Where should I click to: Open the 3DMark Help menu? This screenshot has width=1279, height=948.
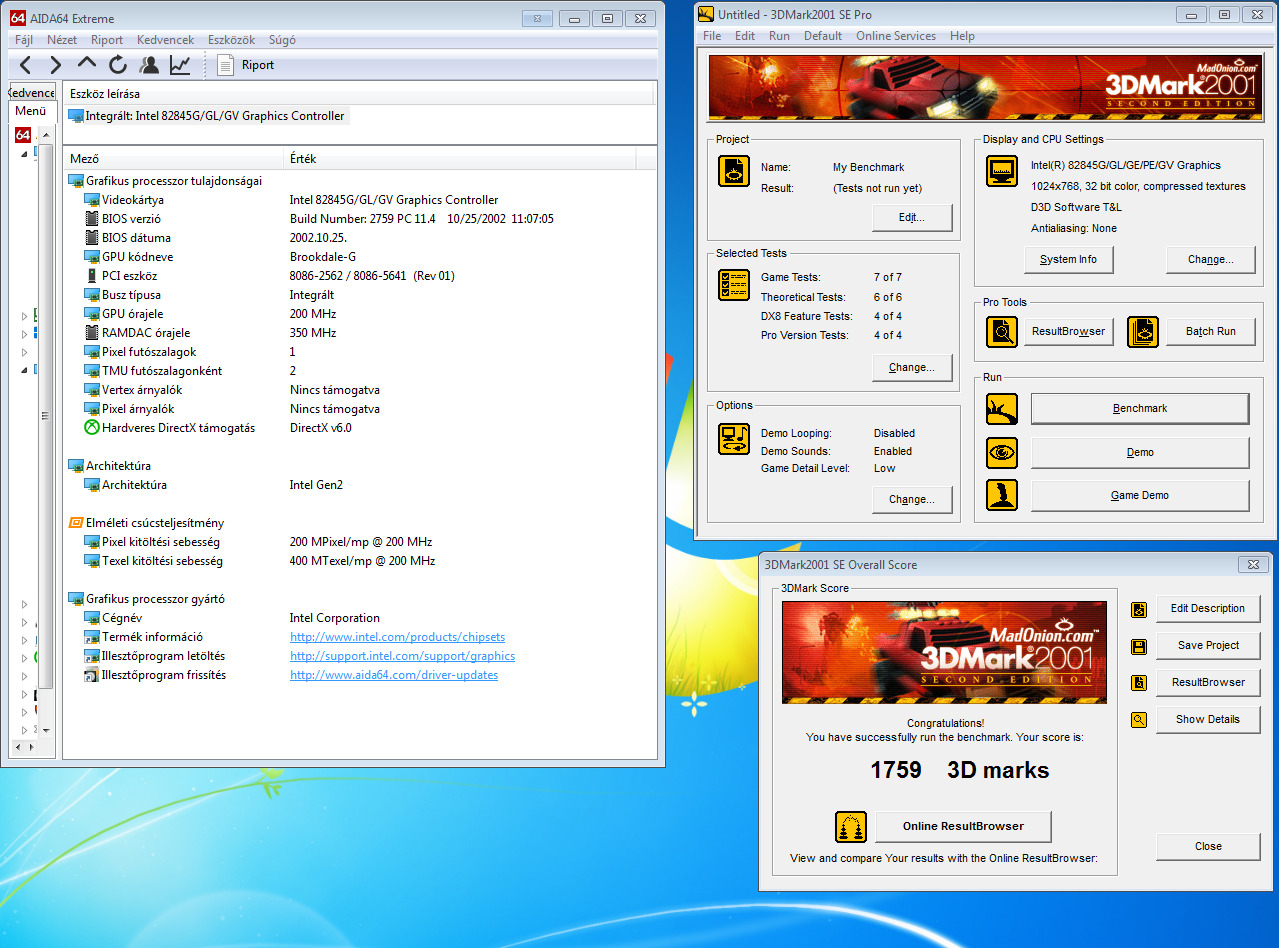(x=962, y=36)
